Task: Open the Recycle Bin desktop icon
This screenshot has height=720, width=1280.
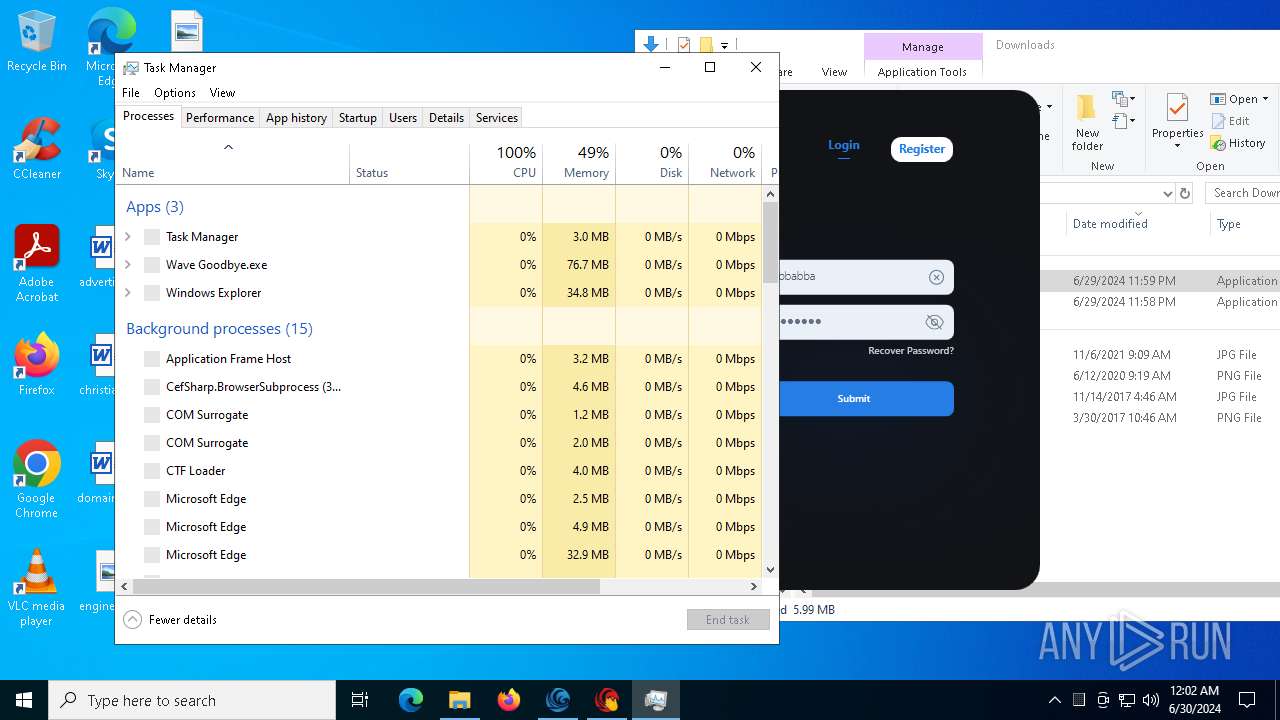Action: (36, 41)
